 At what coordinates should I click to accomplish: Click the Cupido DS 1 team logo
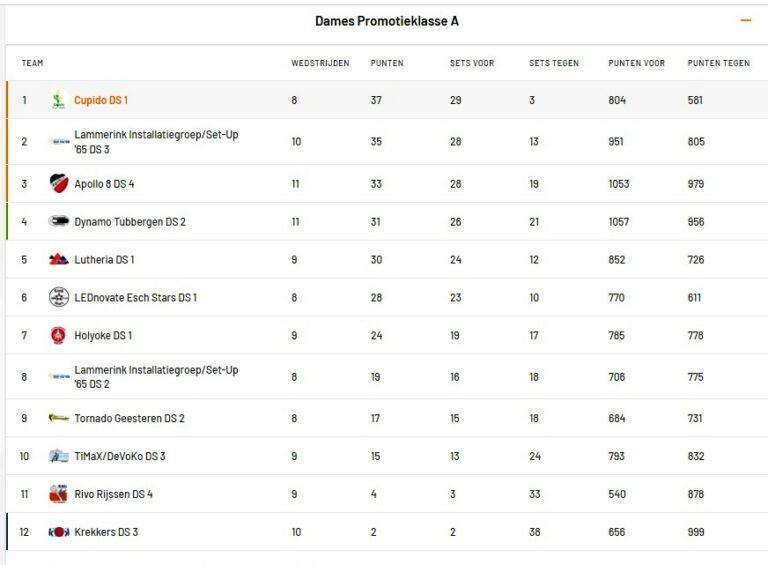click(59, 100)
